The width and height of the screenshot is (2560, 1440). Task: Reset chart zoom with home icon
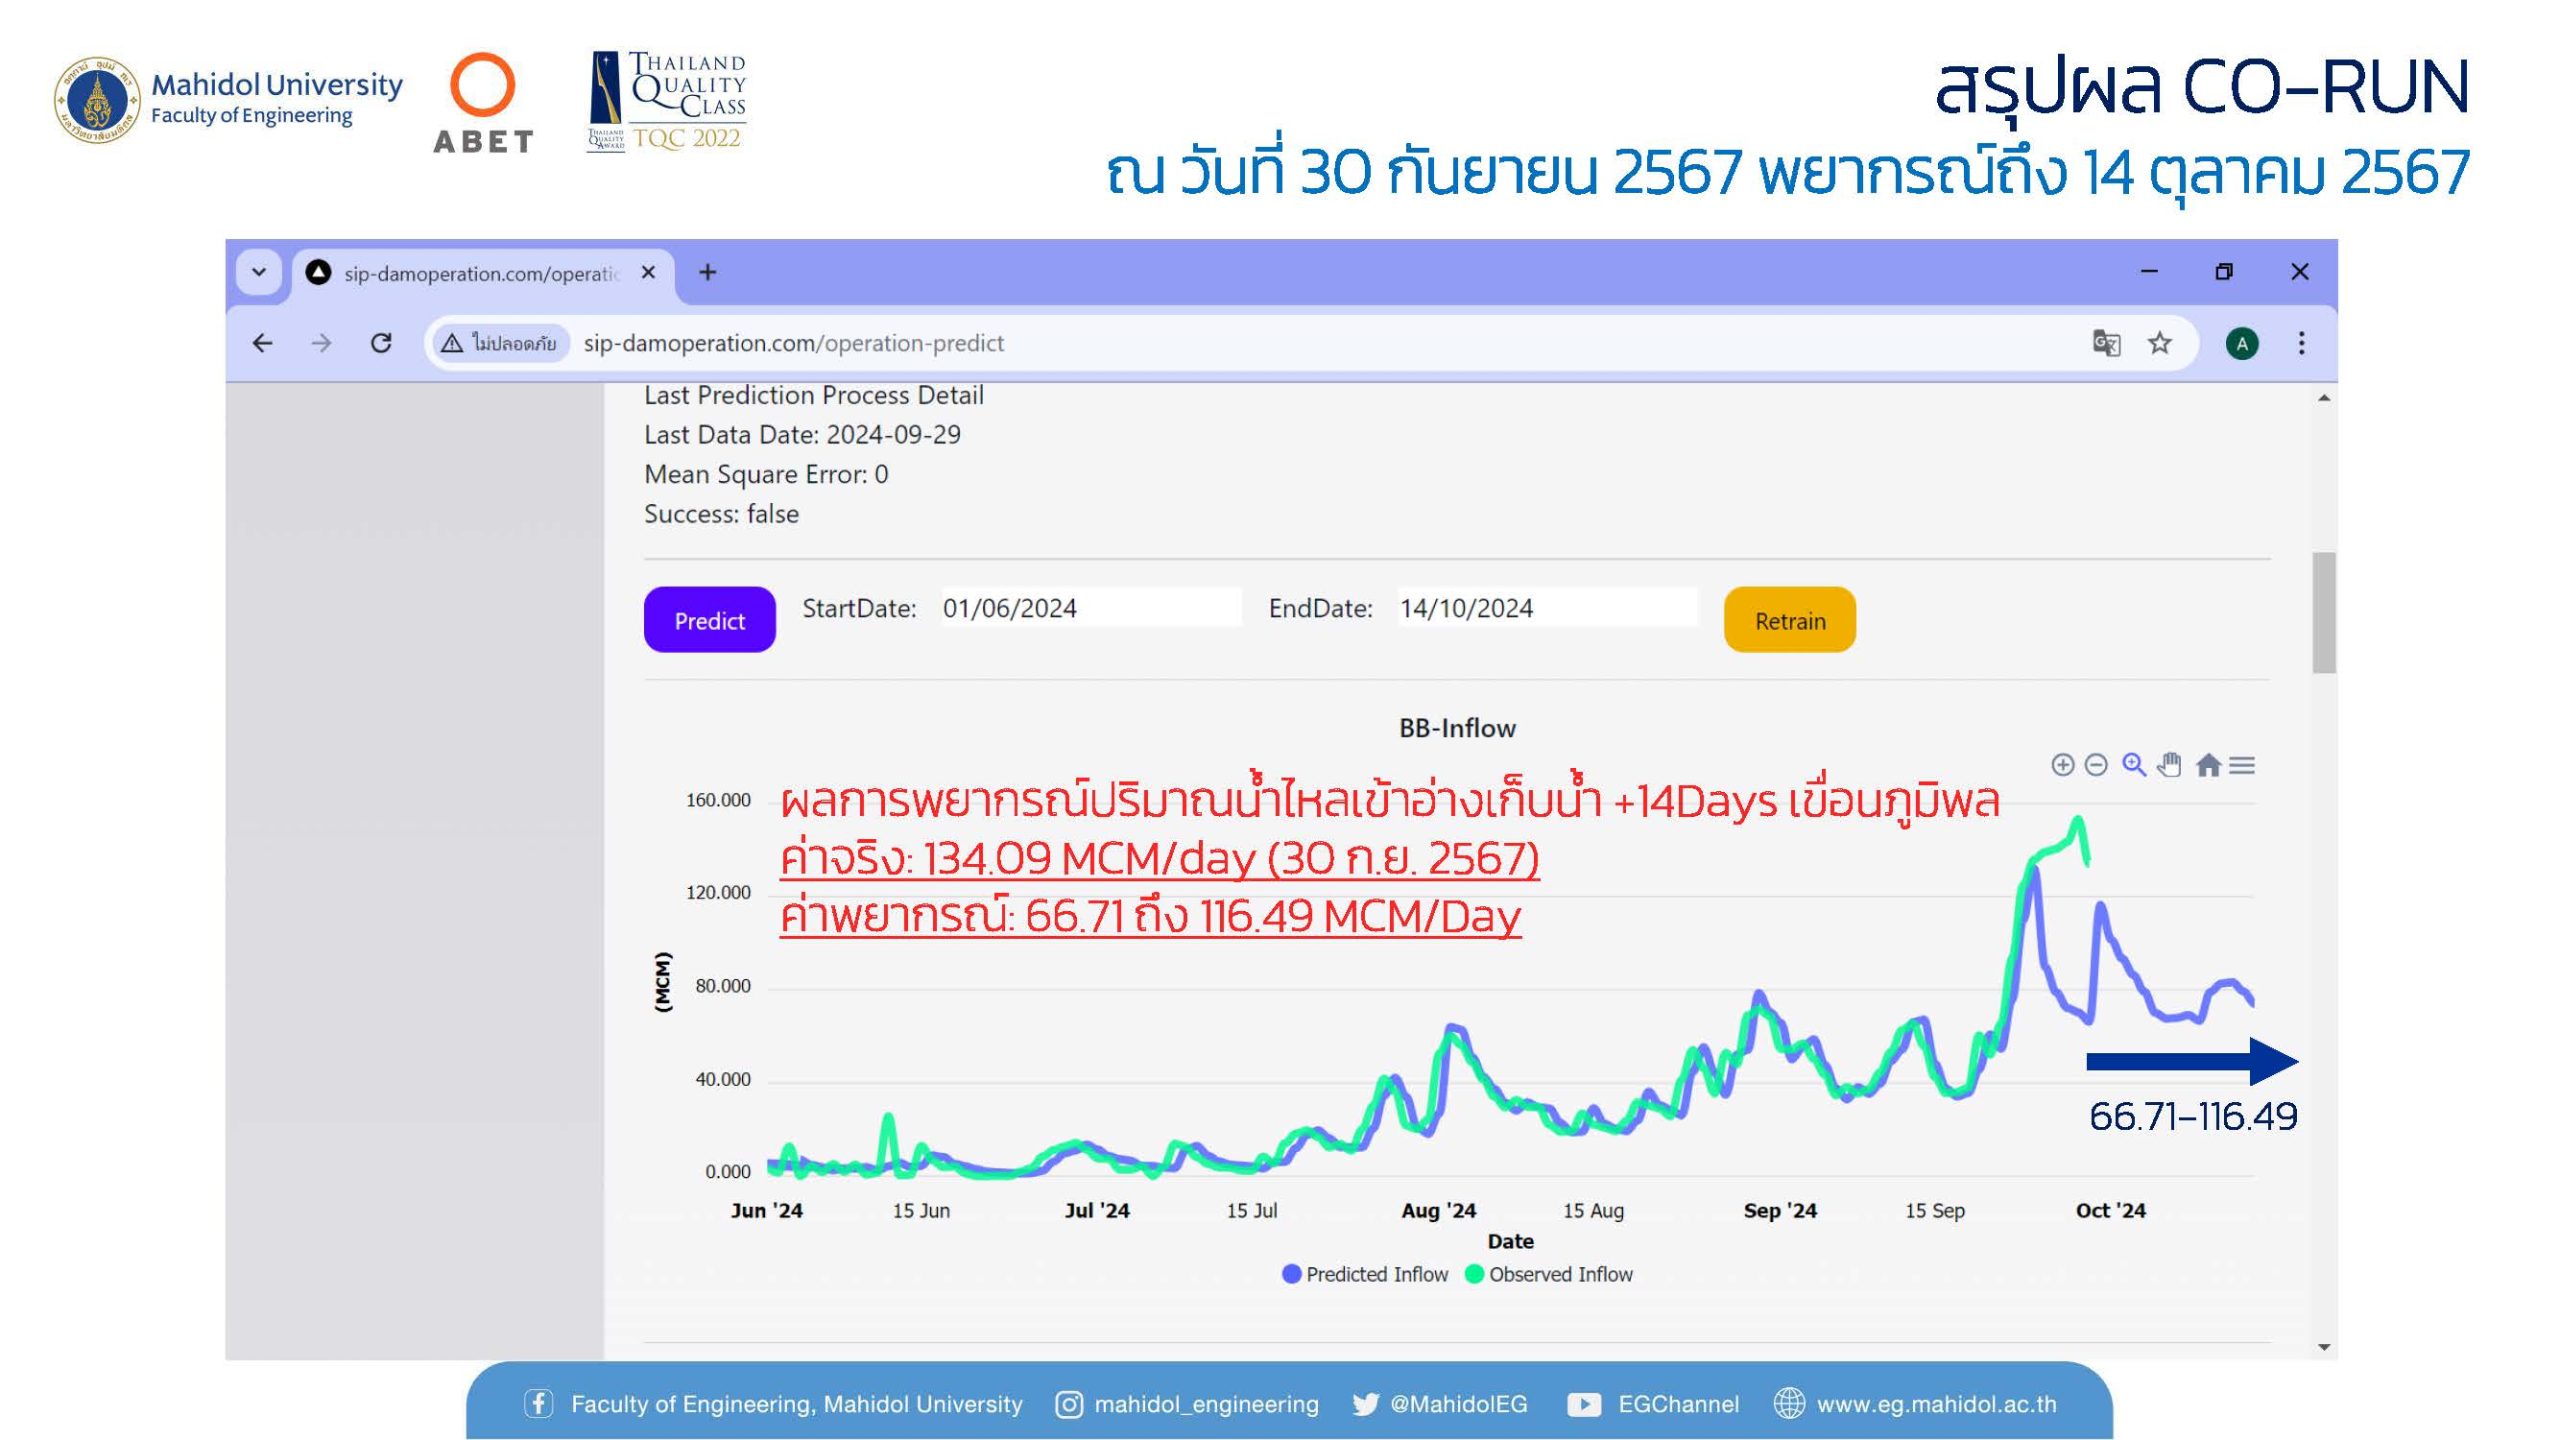(2208, 765)
